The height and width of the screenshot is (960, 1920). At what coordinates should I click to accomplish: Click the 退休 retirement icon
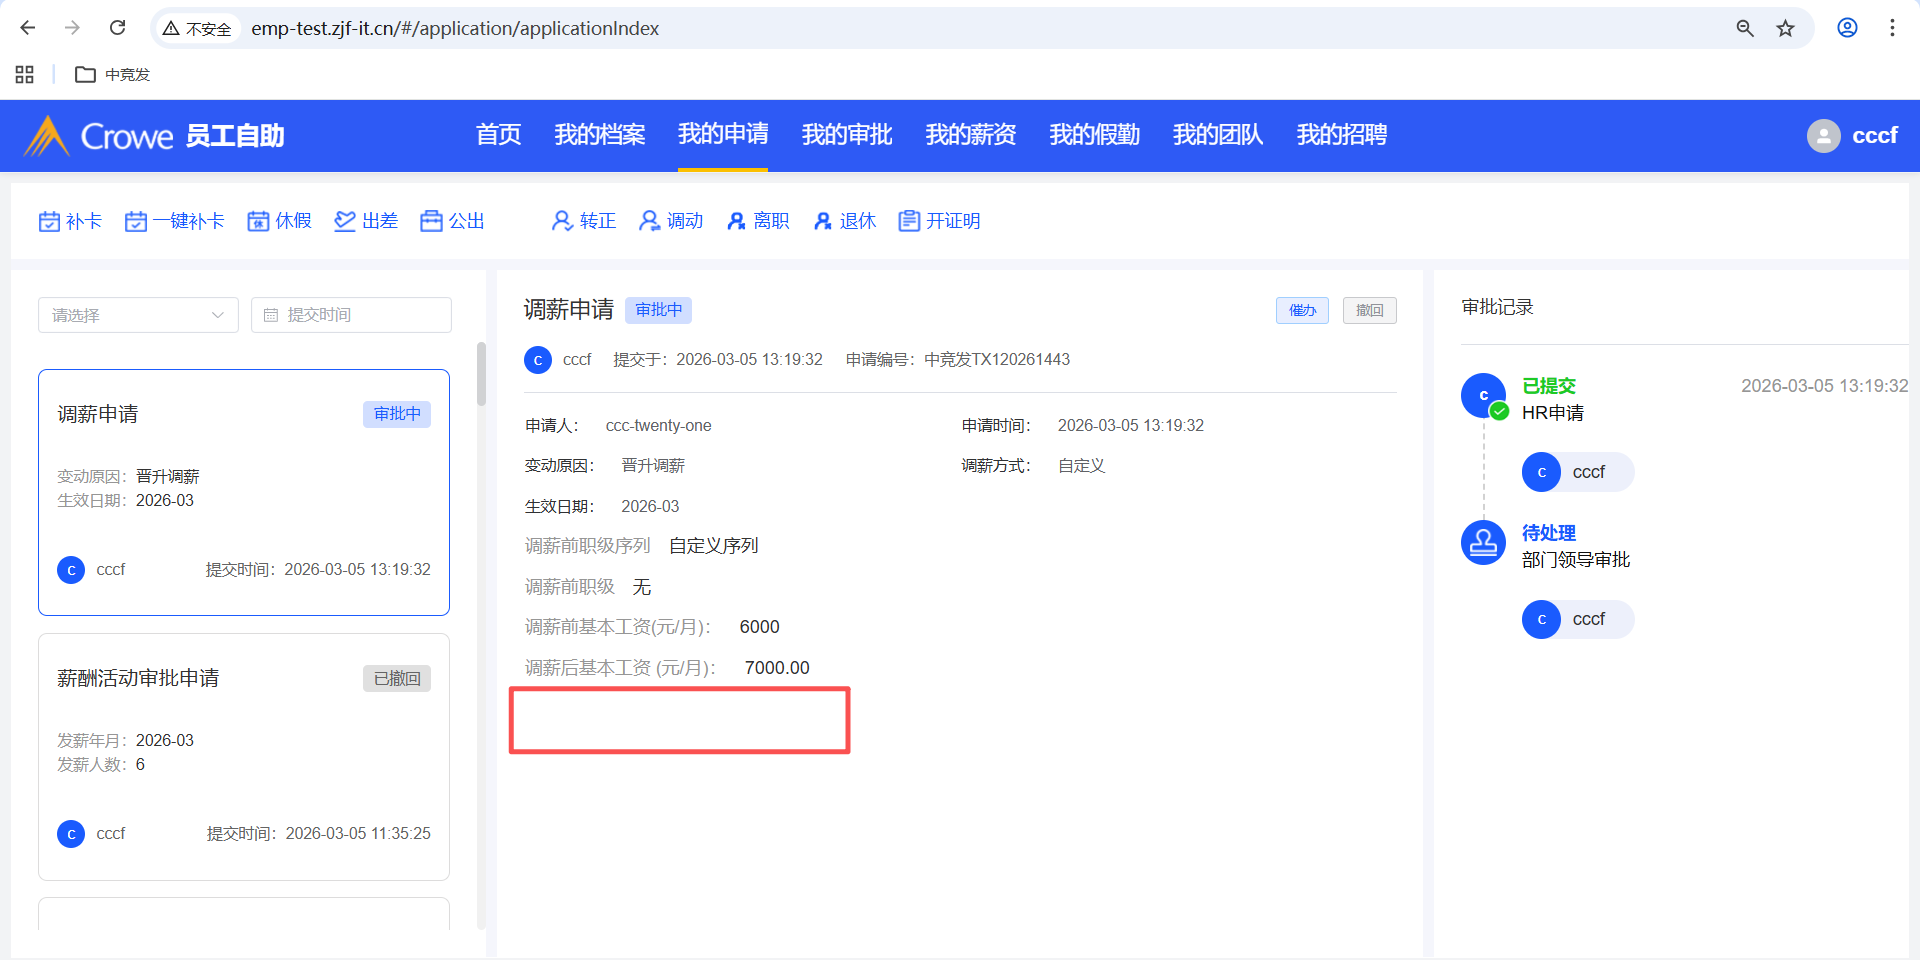(823, 221)
